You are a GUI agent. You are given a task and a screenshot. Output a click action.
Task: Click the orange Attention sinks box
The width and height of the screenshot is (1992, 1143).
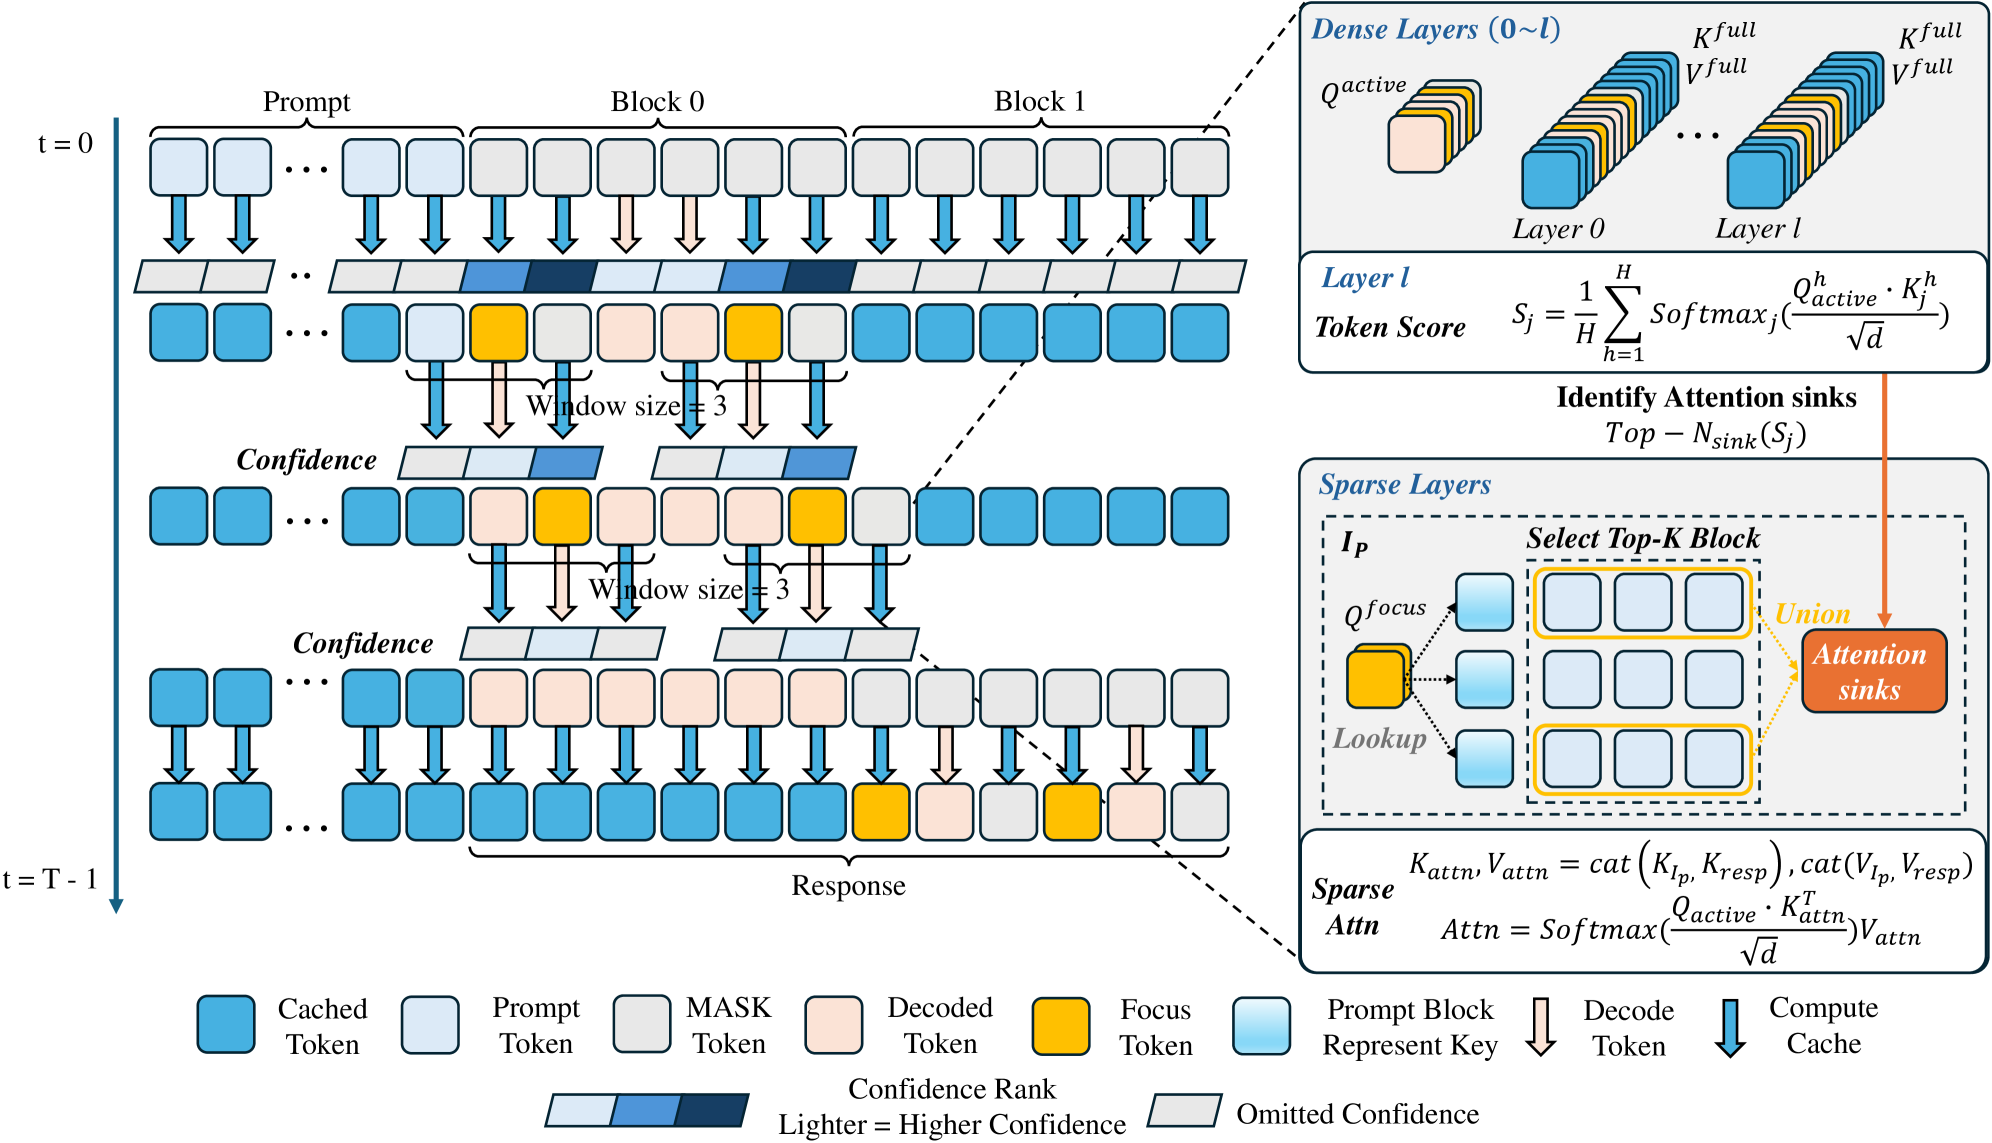pos(1873,671)
